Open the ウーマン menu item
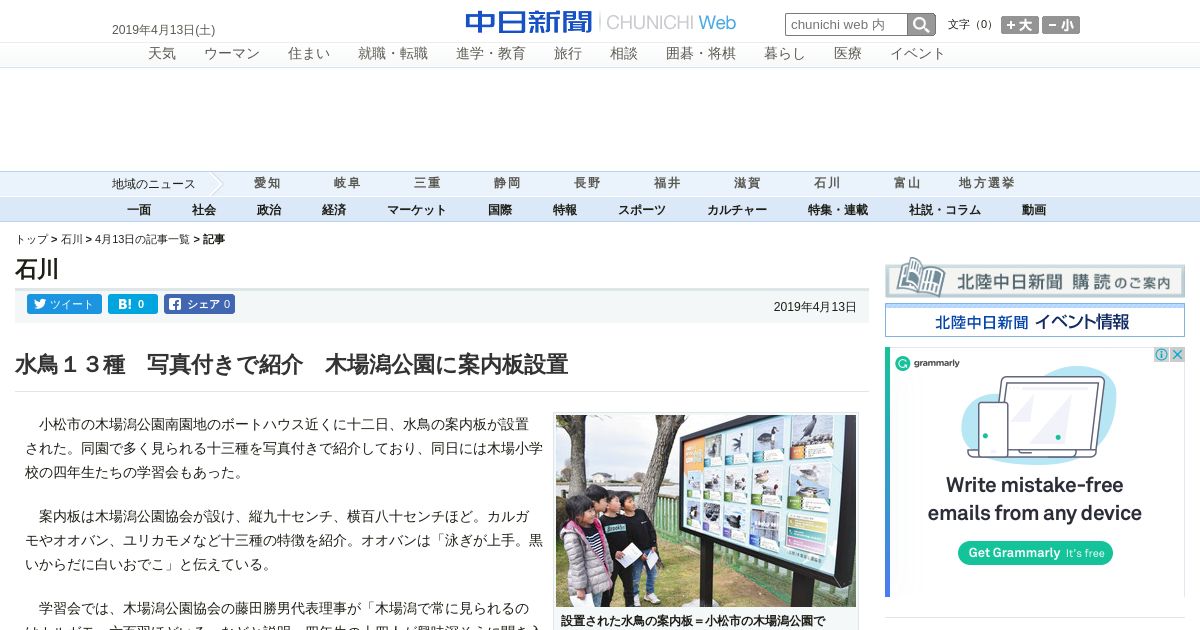This screenshot has height=630, width=1200. point(232,54)
